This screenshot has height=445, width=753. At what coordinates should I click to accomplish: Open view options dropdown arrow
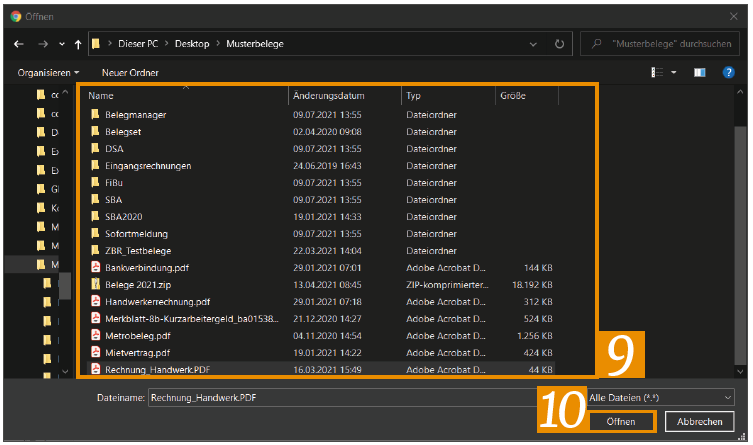(x=674, y=72)
